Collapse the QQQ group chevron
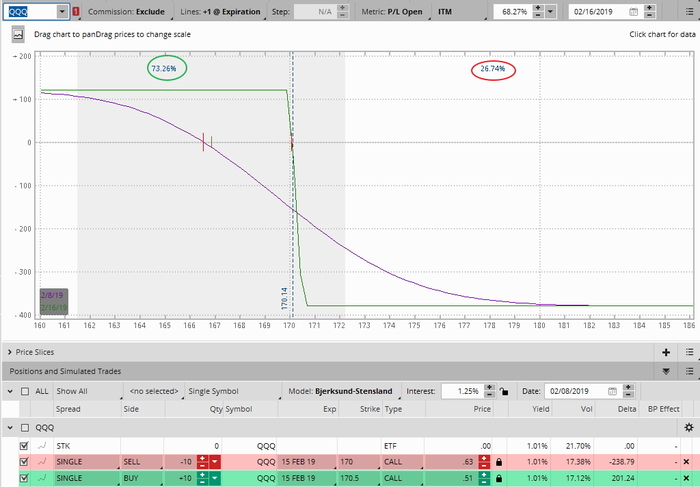The image size is (700, 487). pyautogui.click(x=9, y=428)
